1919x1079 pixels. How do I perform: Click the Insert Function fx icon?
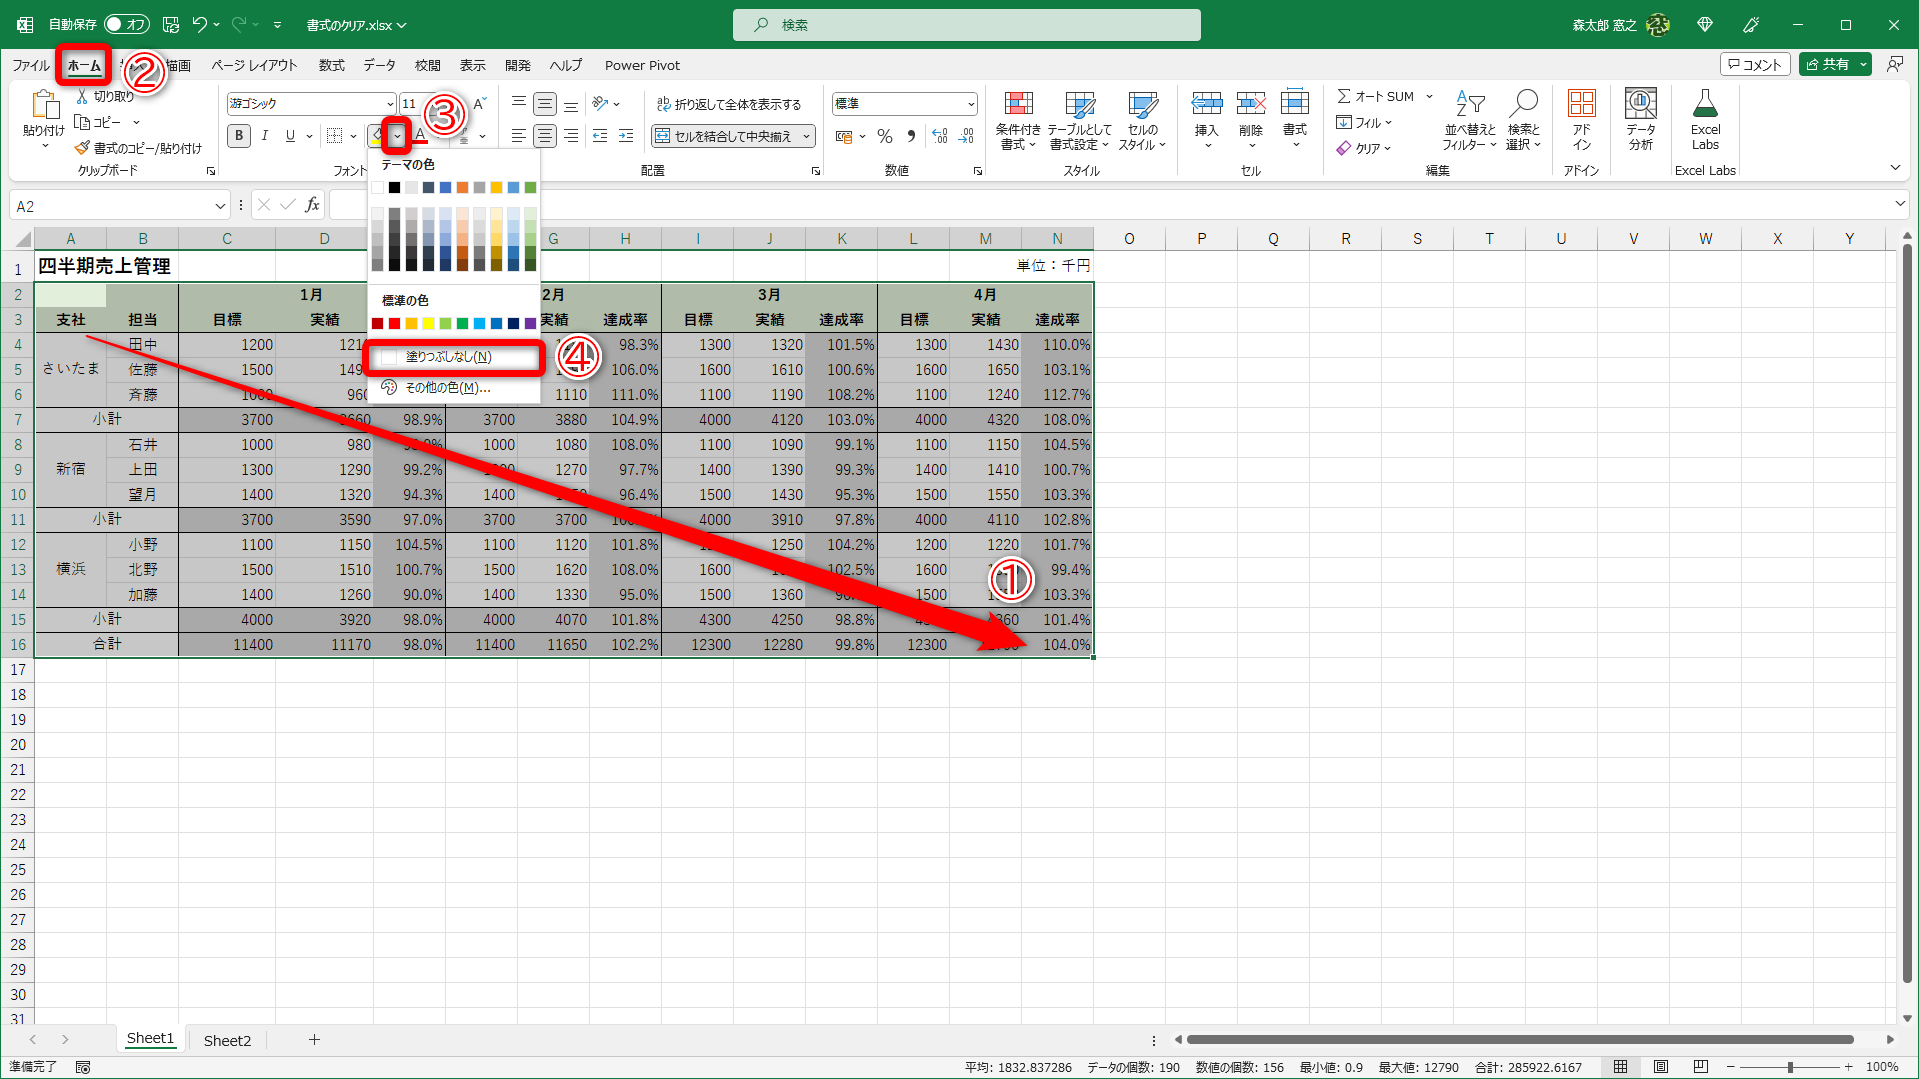click(313, 205)
